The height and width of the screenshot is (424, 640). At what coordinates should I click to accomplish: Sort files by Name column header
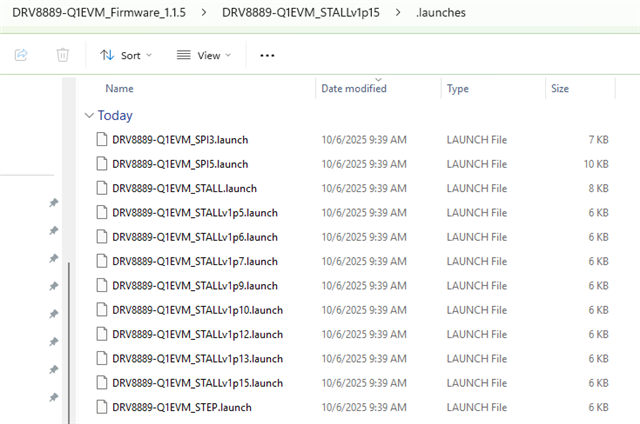(120, 89)
